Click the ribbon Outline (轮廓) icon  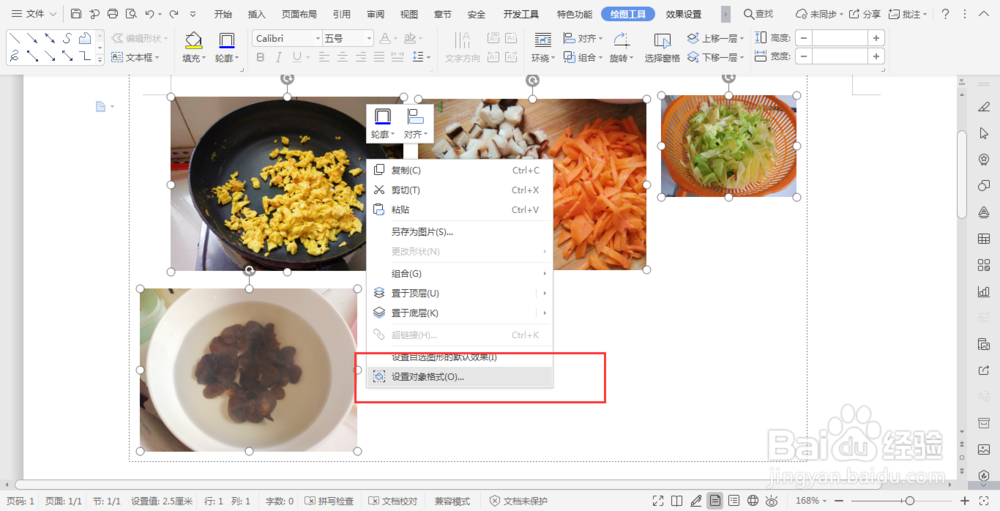pyautogui.click(x=226, y=40)
